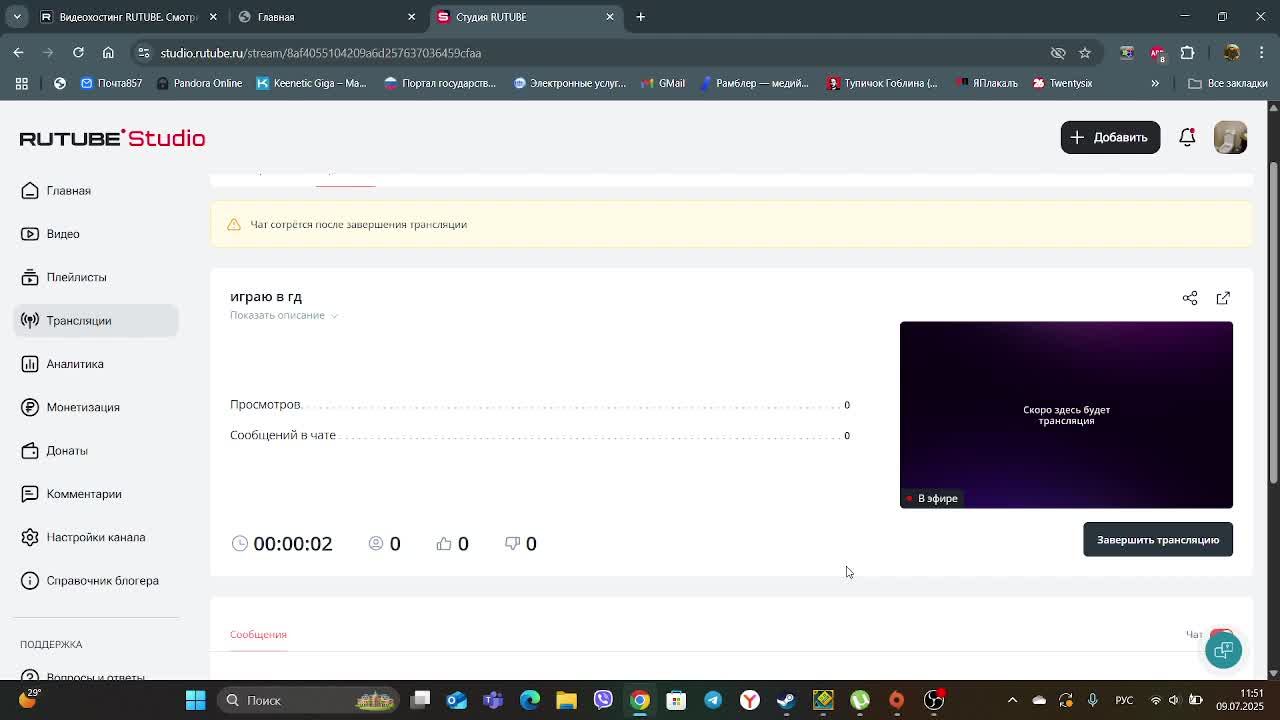
Task: Click the viewers count icon
Action: pos(376,543)
